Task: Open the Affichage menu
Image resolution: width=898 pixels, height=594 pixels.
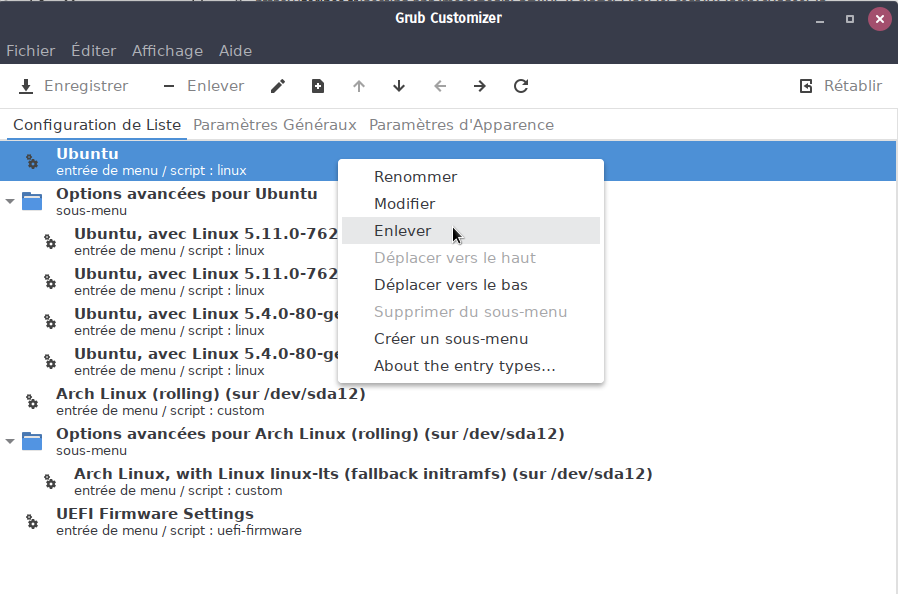Action: point(167,50)
